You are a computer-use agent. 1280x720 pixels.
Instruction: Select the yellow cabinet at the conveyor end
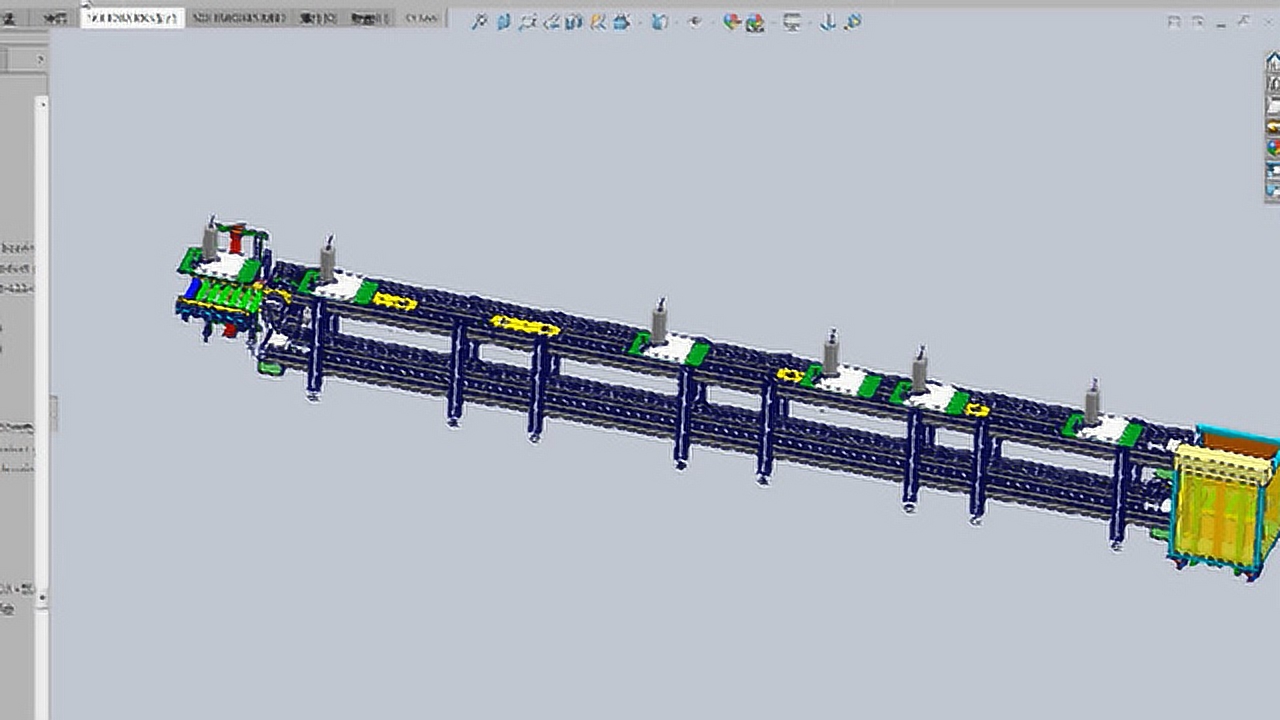(x=1224, y=505)
